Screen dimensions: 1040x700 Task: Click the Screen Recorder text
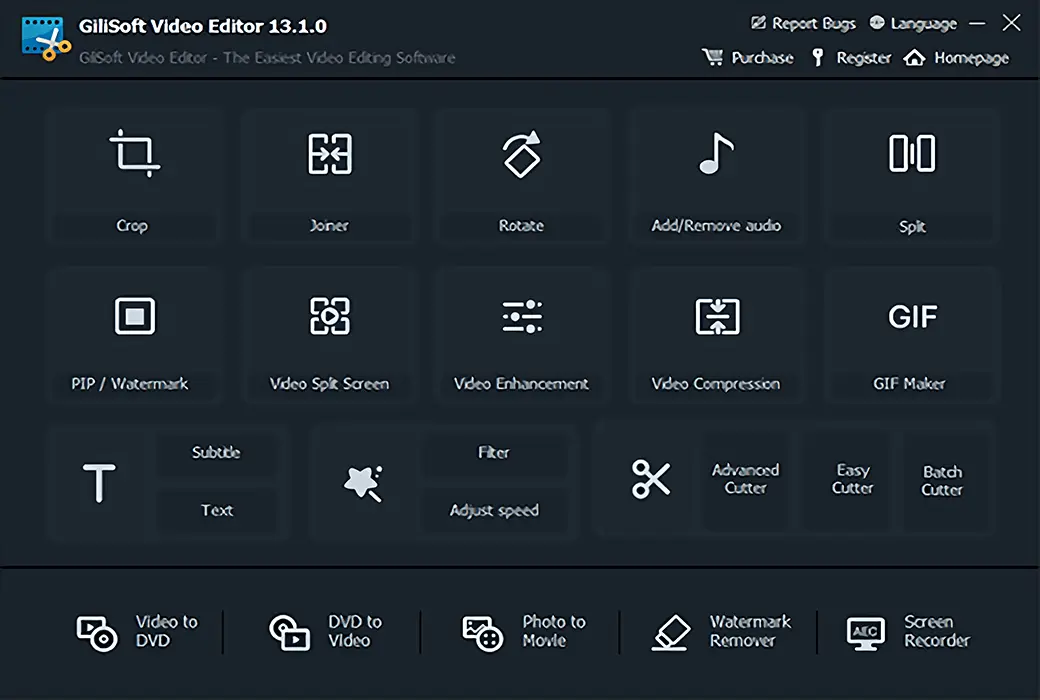(x=937, y=631)
